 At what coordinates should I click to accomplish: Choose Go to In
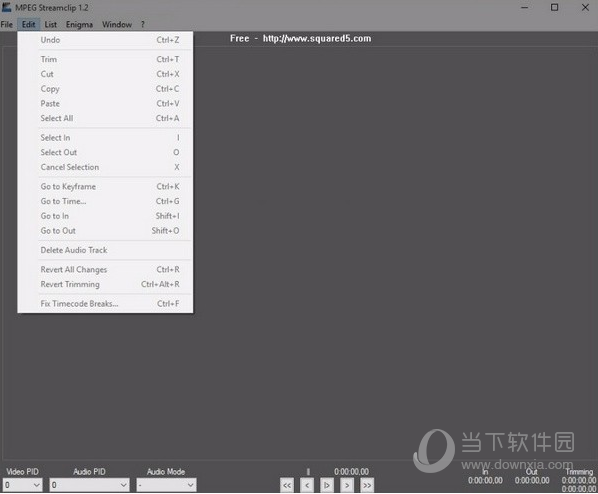click(x=105, y=216)
